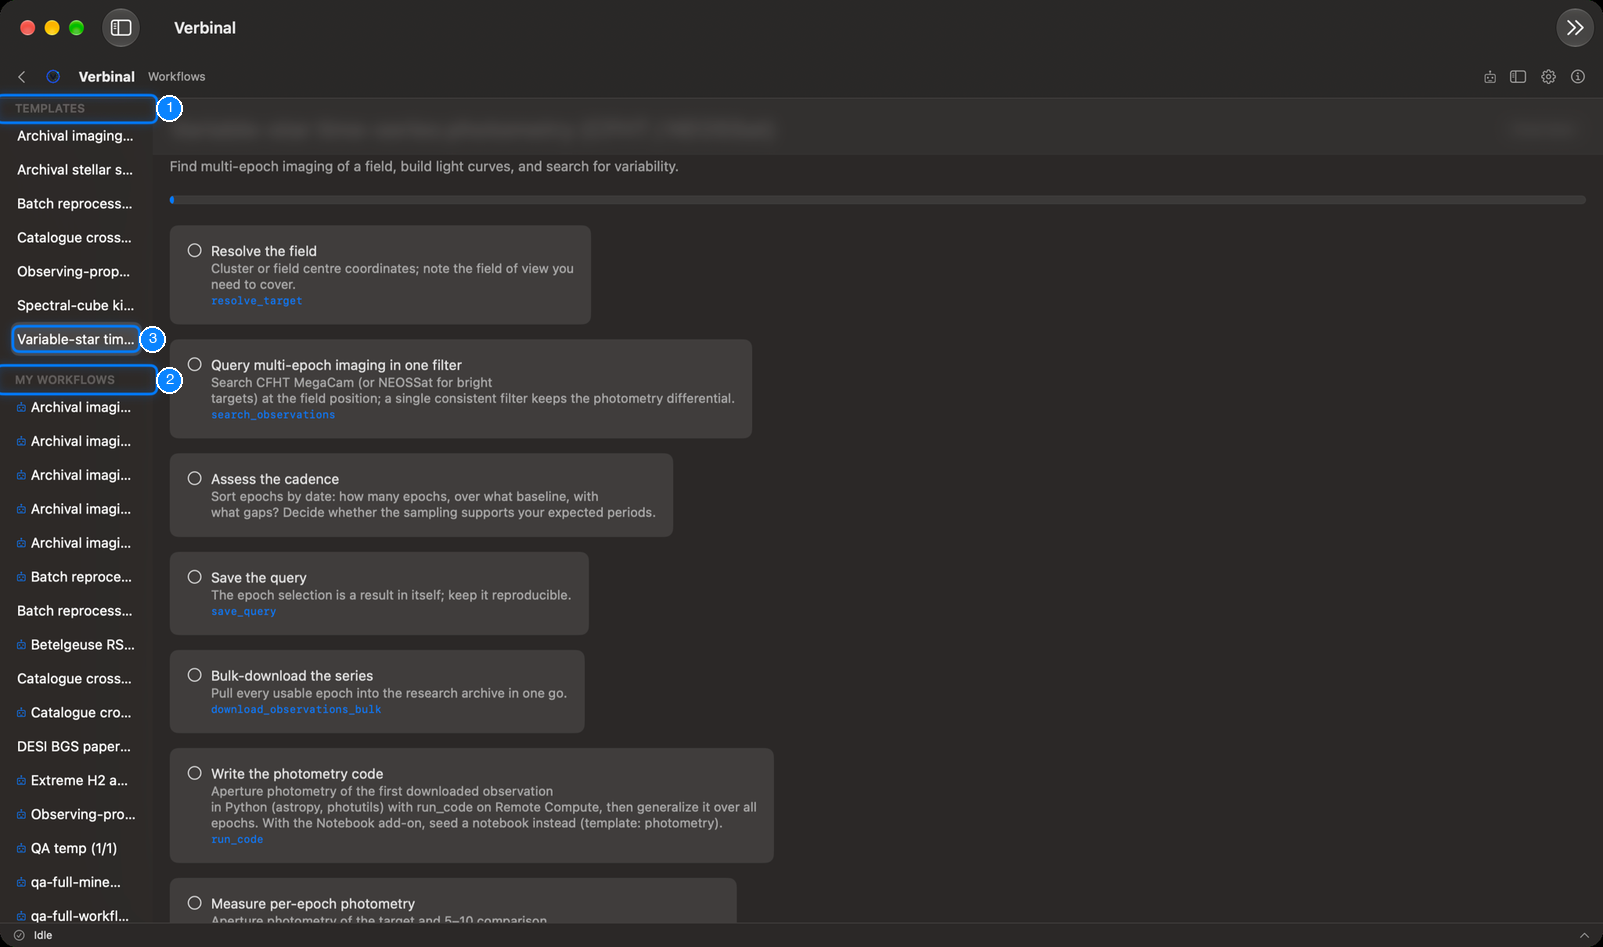The width and height of the screenshot is (1603, 947).
Task: Click robot icon beside Betelgeuse RS workflow
Action: coord(21,645)
